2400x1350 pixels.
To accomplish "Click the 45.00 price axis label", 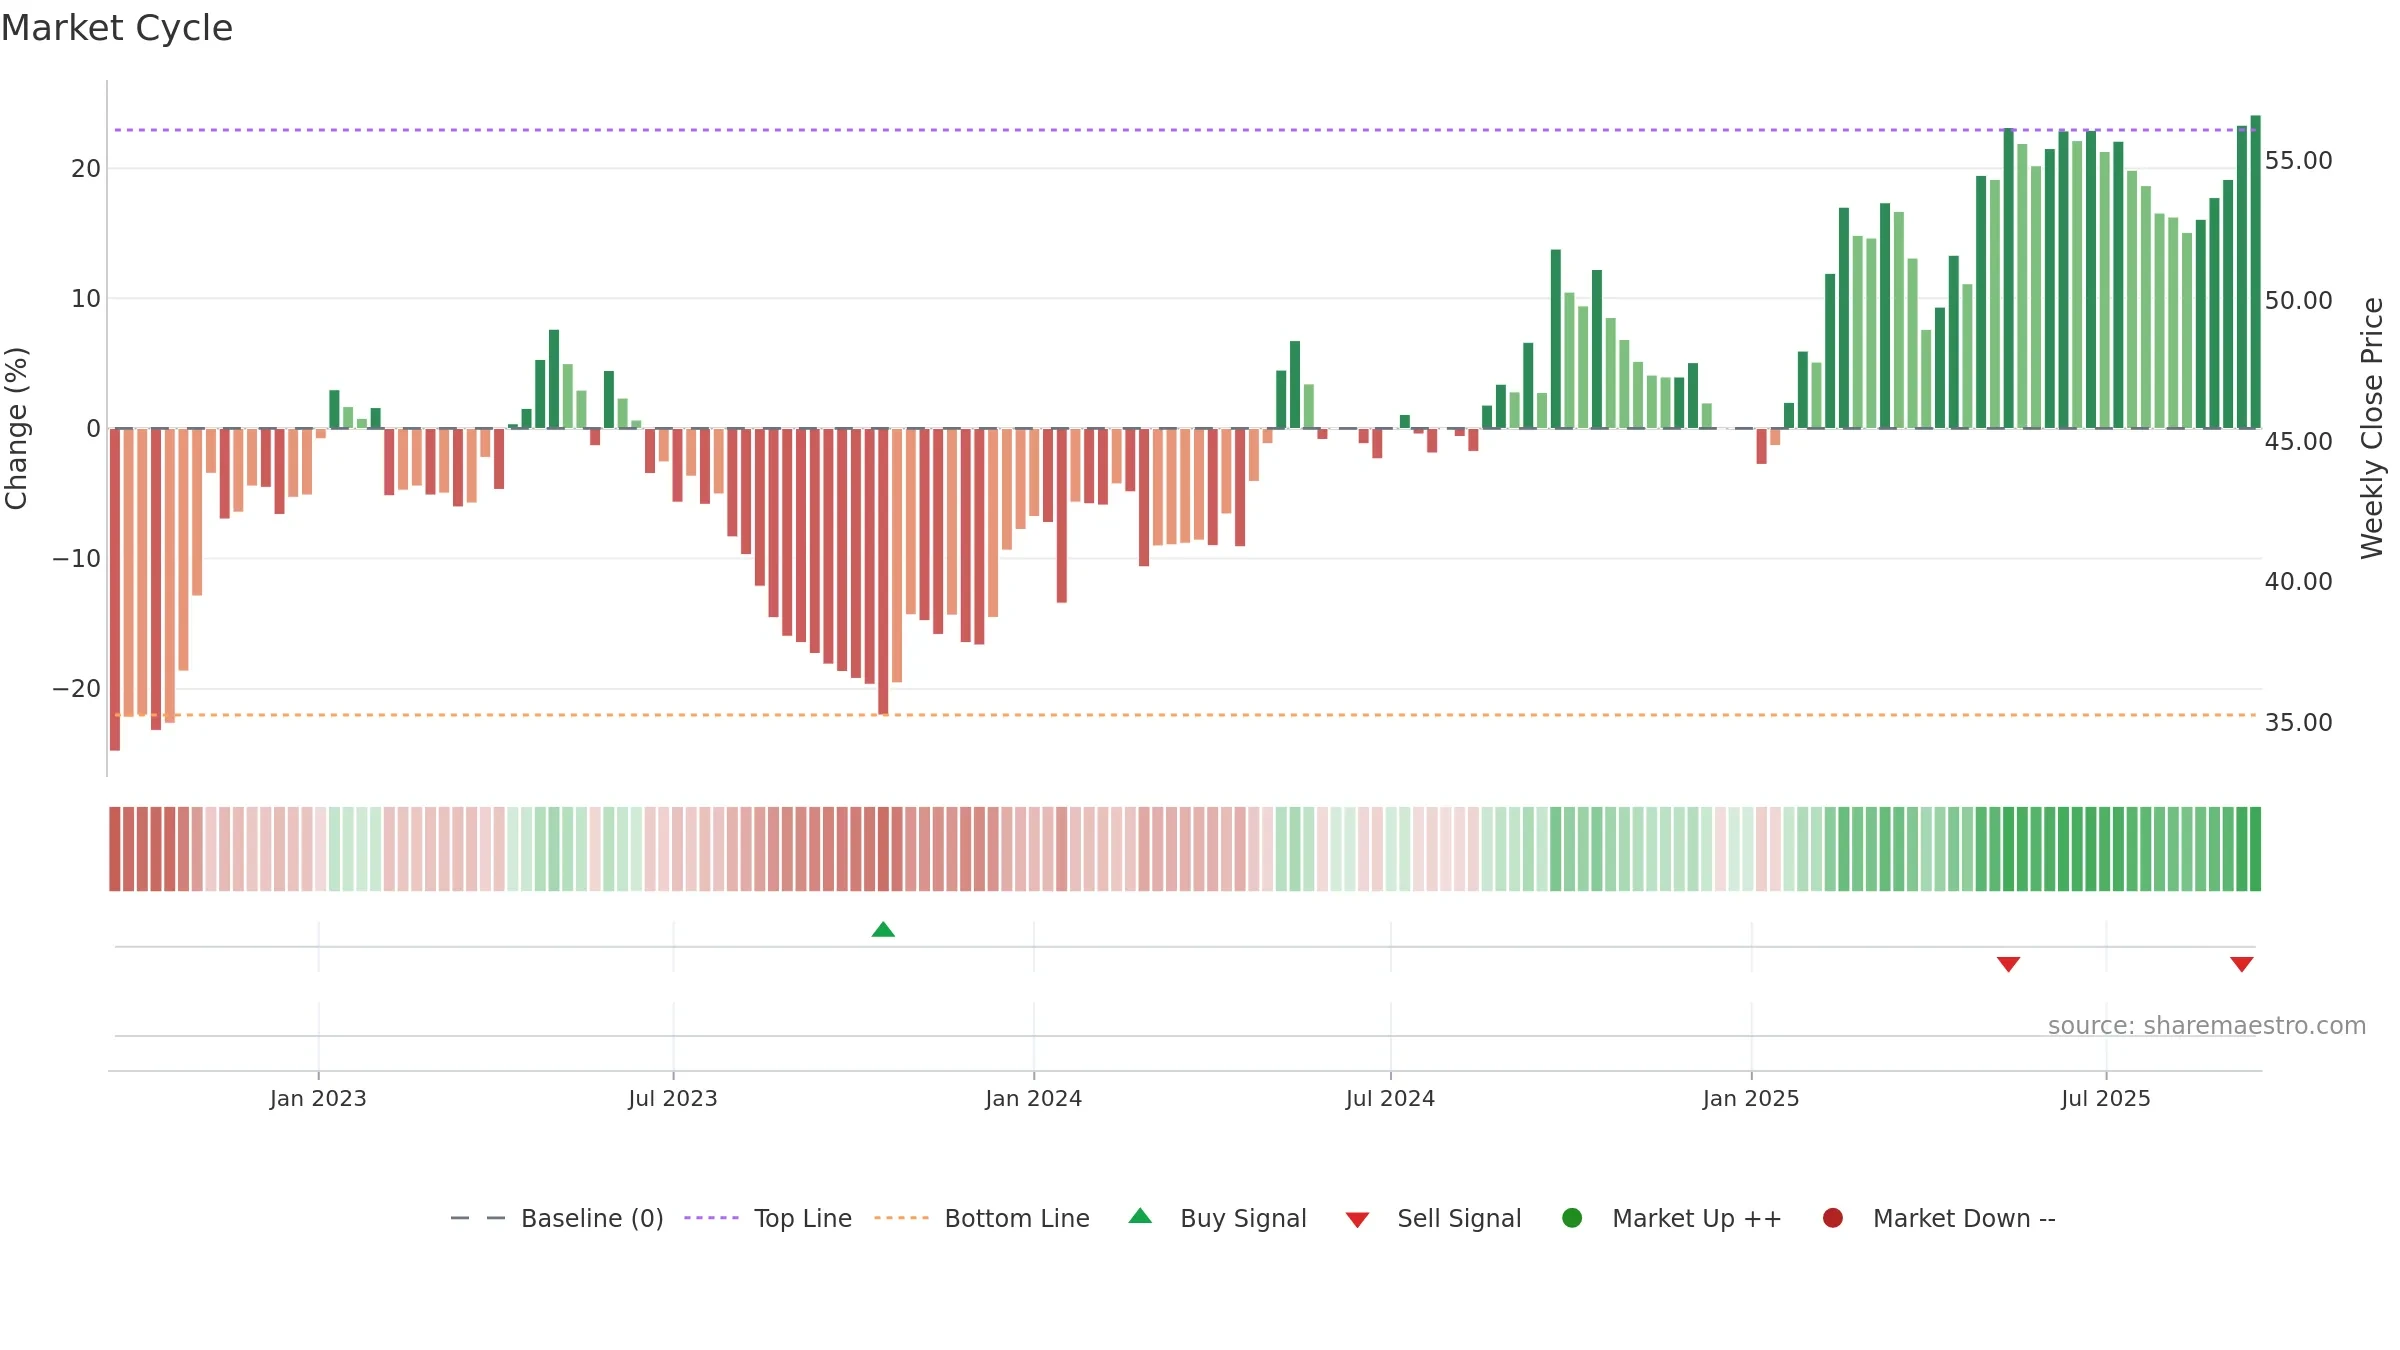I will coord(2298,442).
